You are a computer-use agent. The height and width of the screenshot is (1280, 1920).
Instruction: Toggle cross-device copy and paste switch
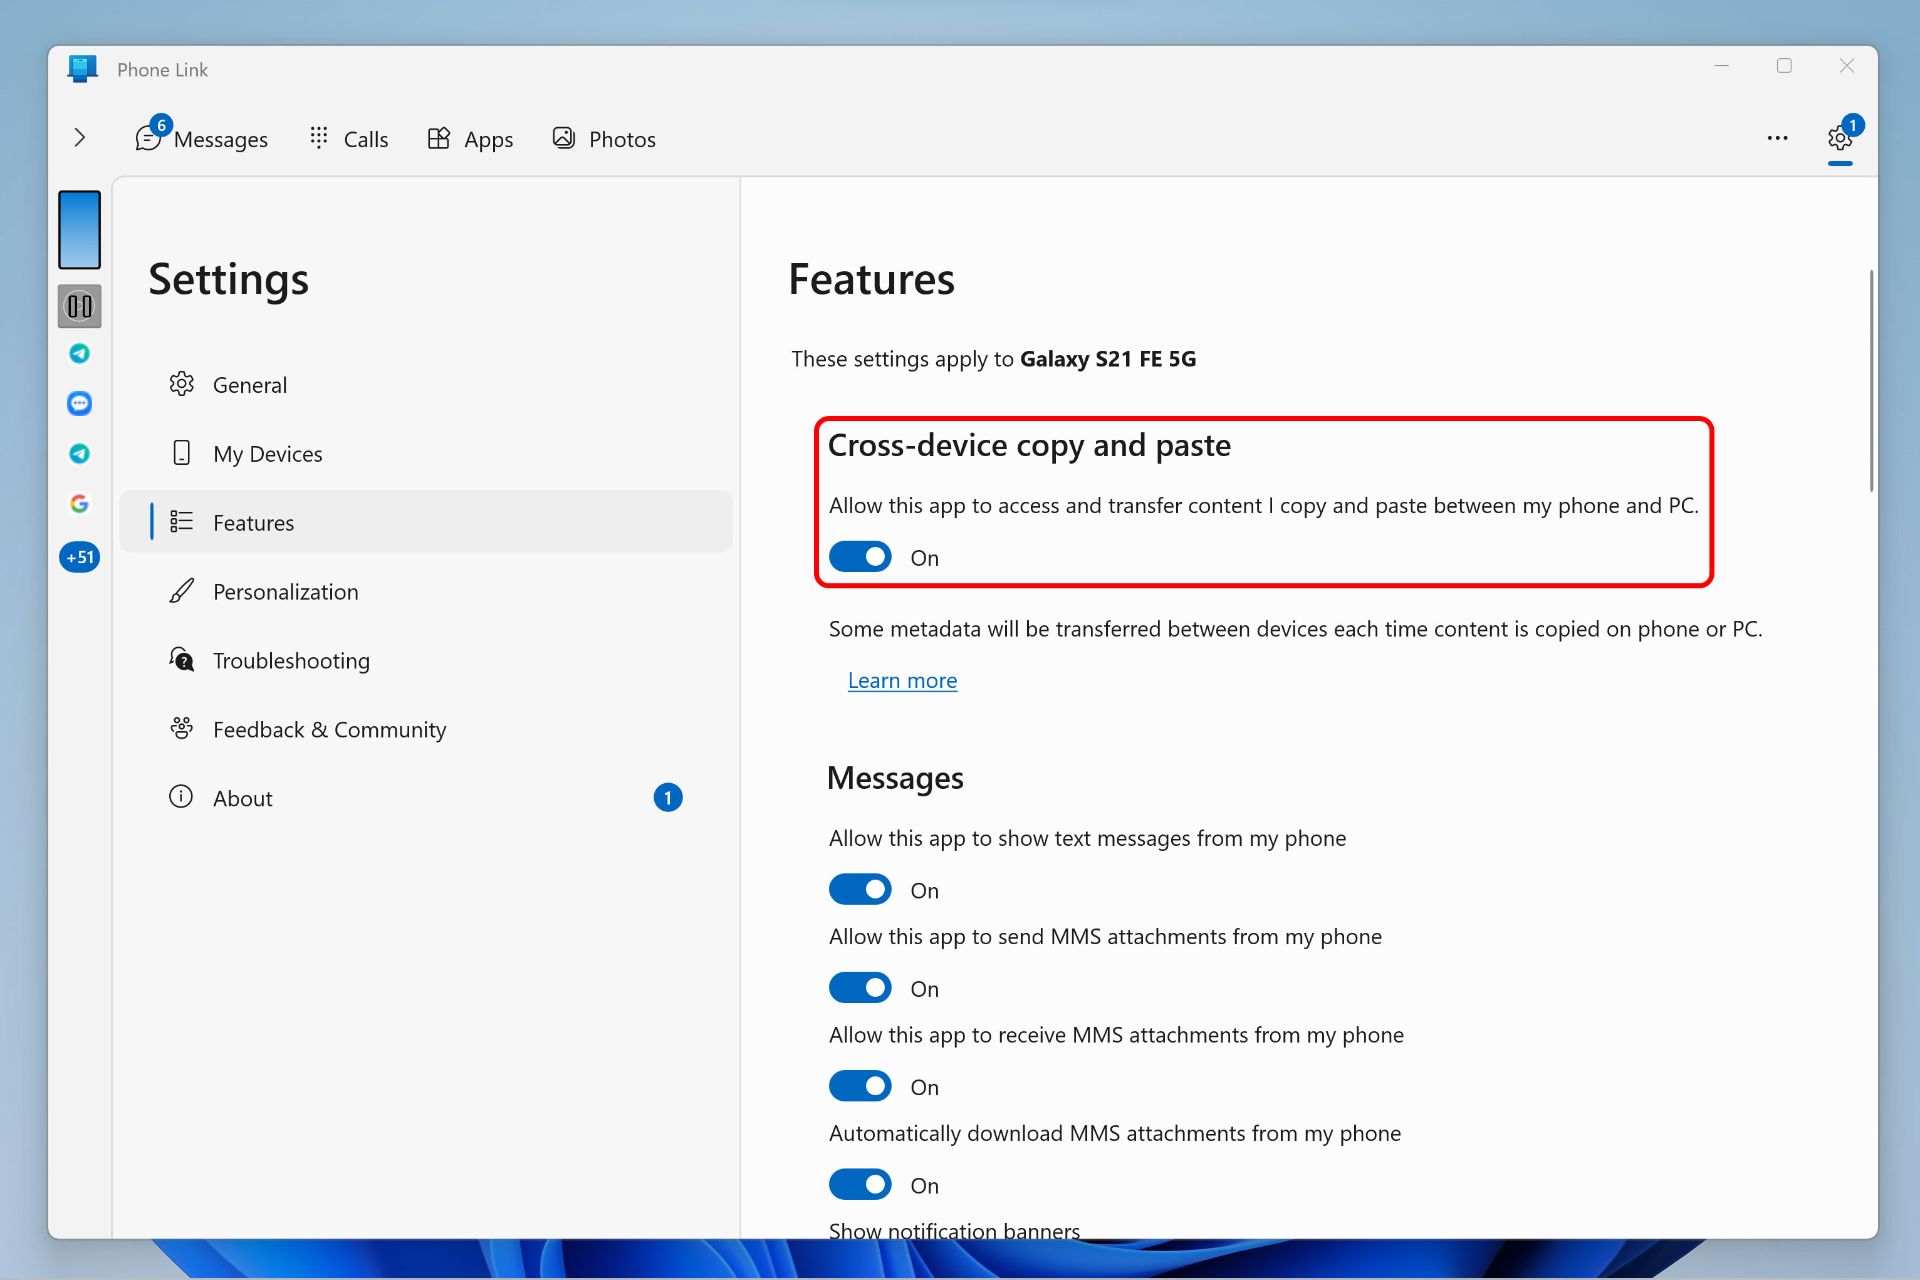pos(860,557)
